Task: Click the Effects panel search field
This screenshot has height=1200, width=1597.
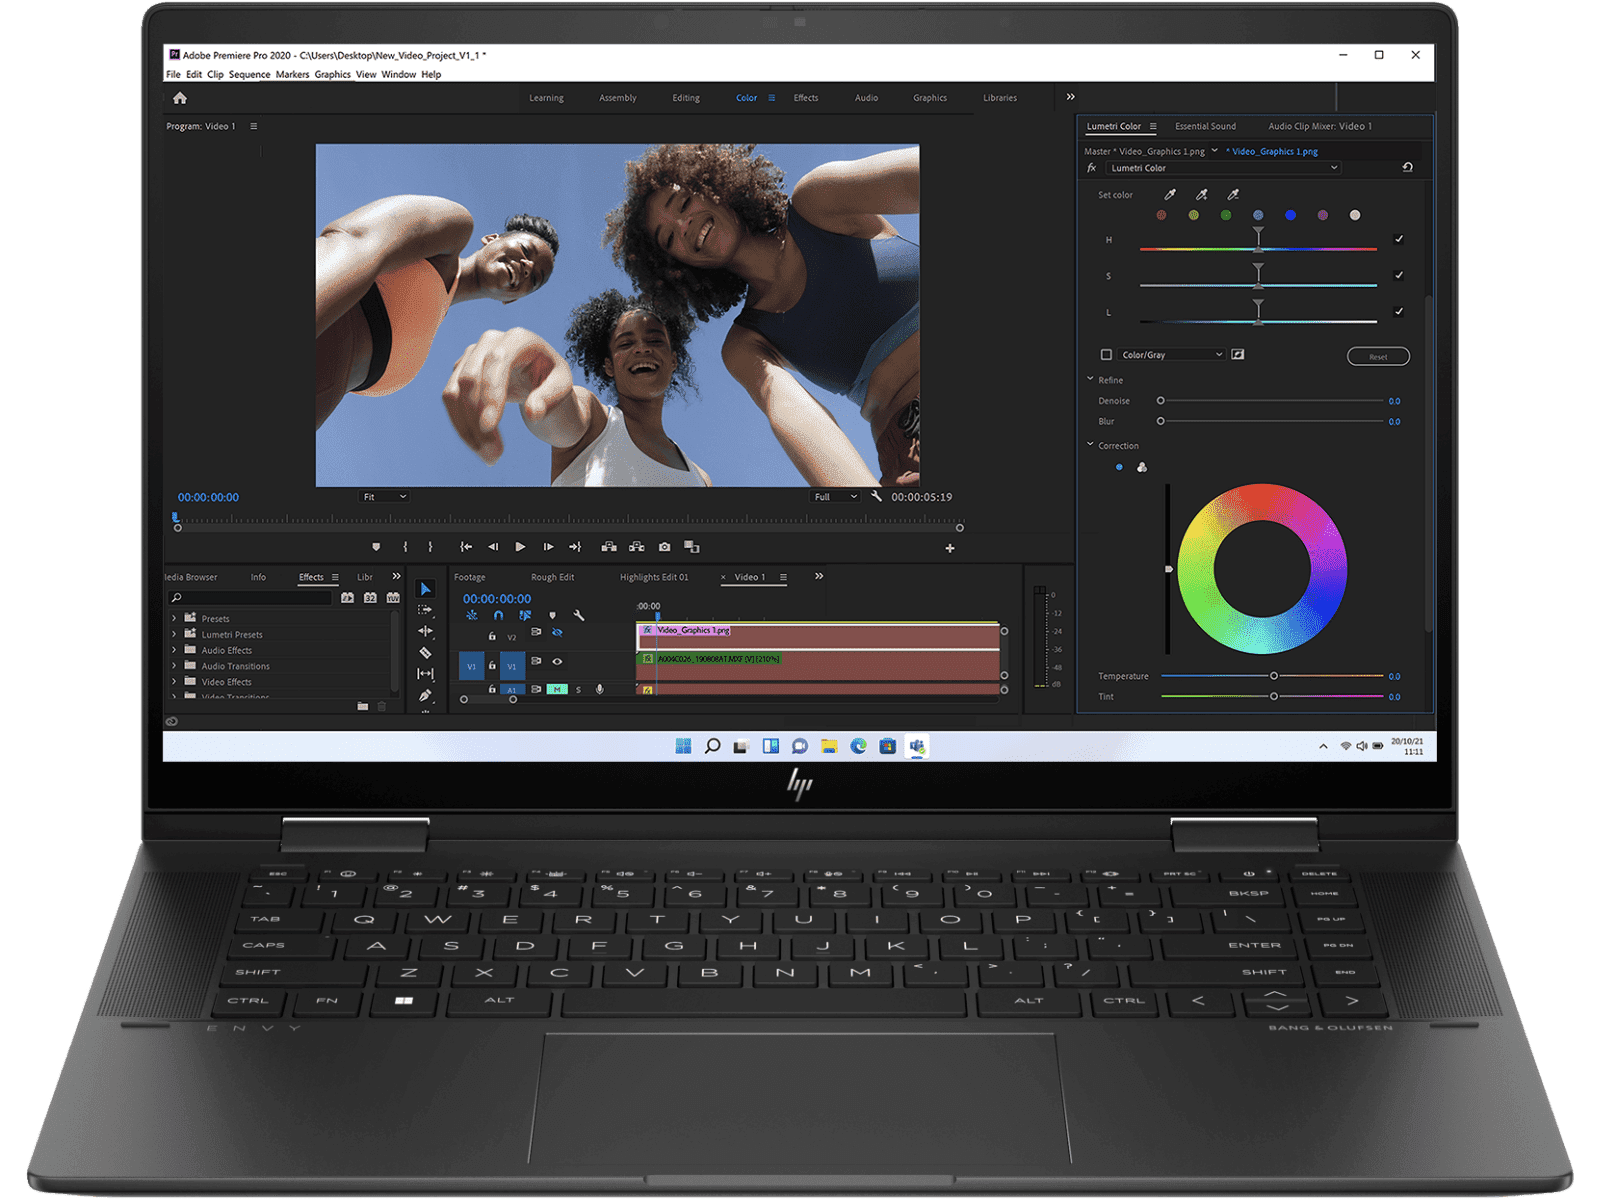Action: click(x=250, y=597)
